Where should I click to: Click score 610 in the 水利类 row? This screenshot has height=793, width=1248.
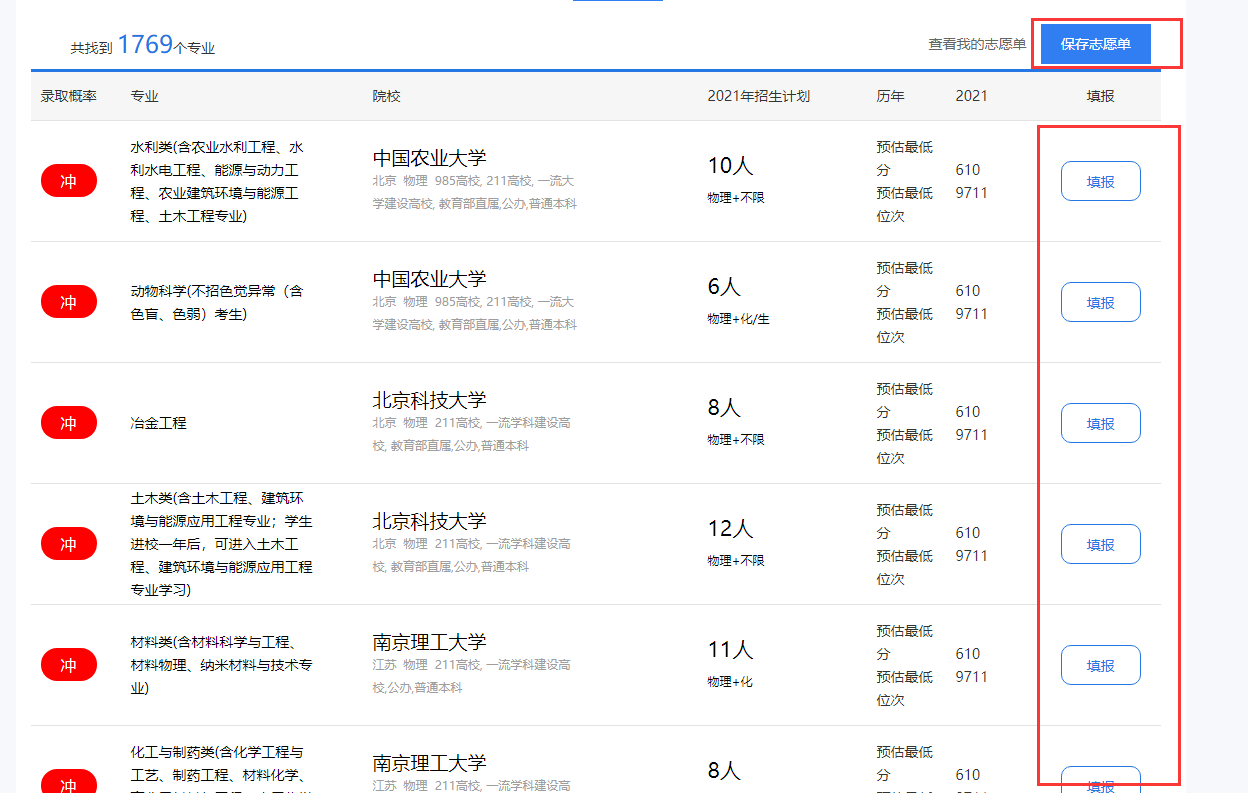point(968,170)
